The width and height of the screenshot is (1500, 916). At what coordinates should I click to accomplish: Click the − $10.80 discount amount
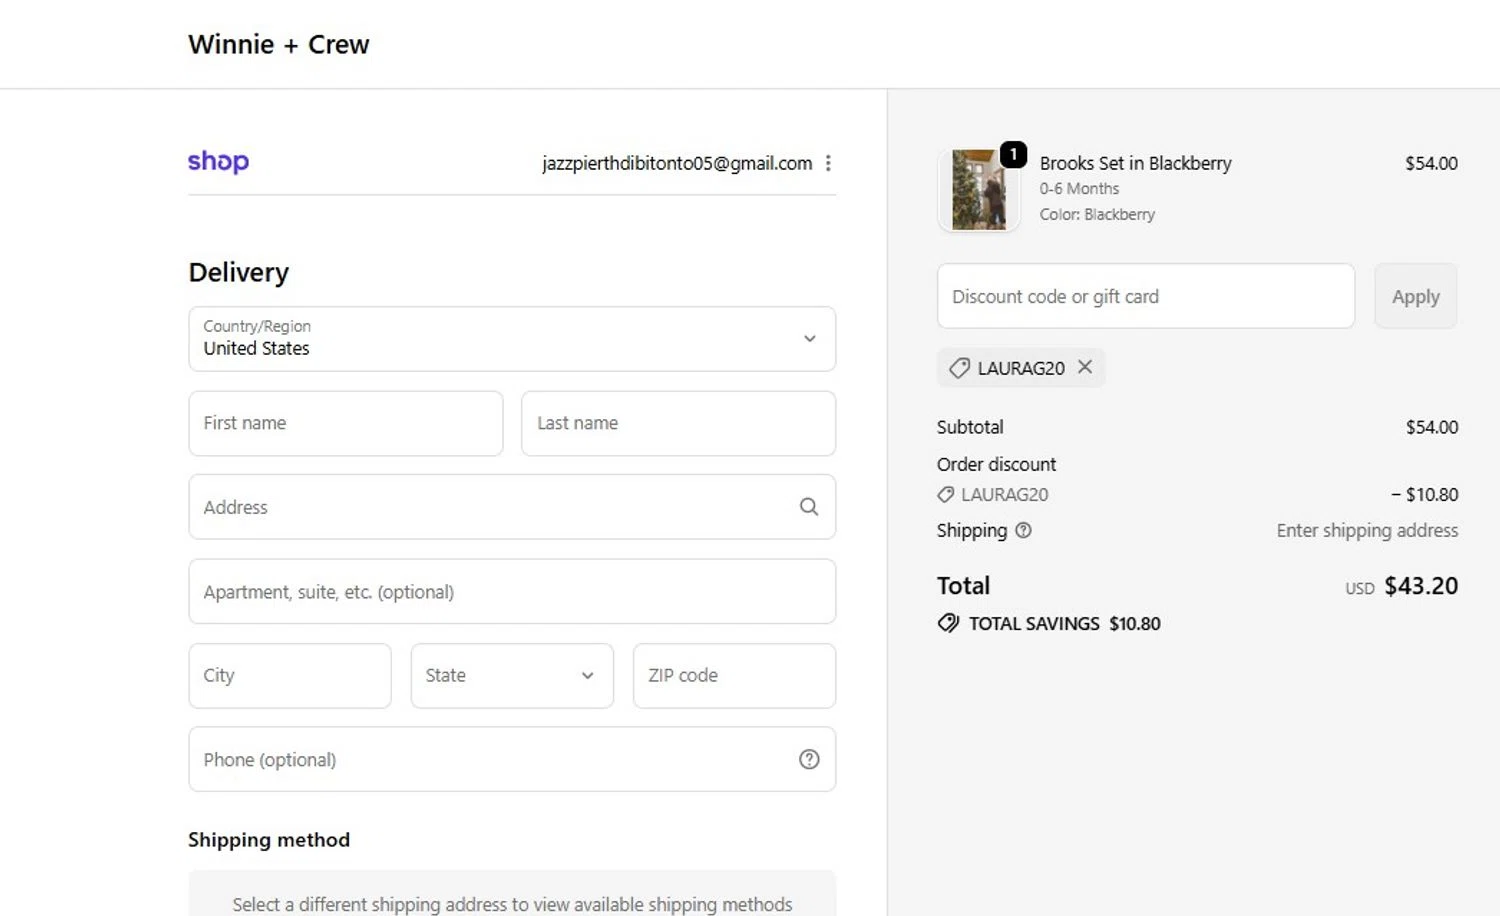(1424, 494)
